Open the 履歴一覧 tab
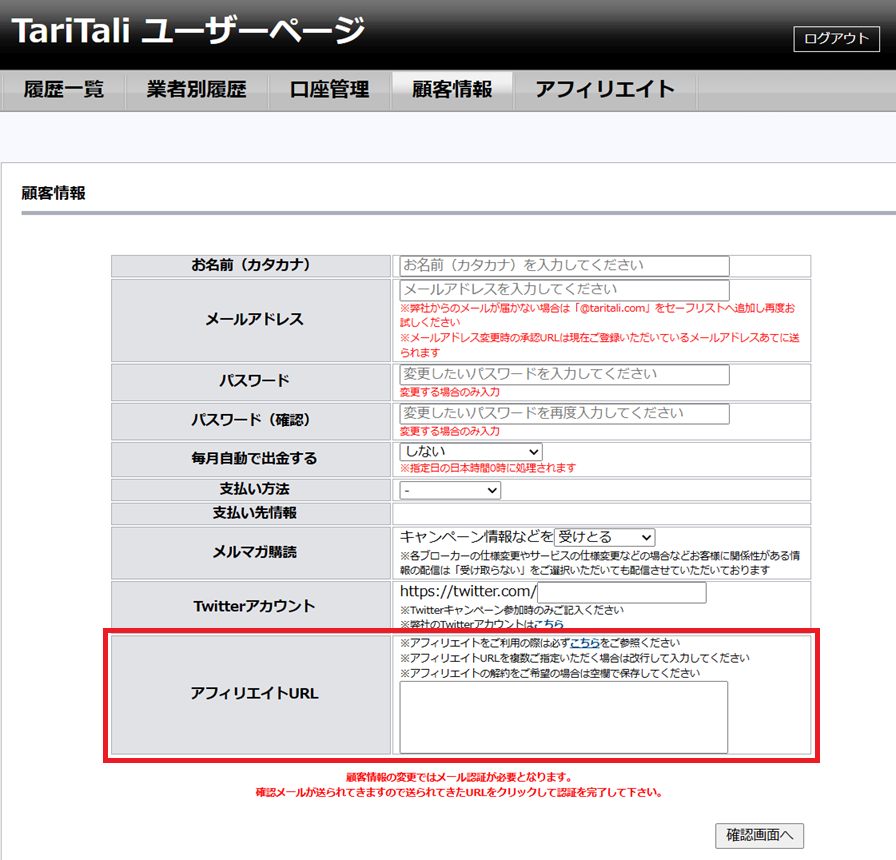Image resolution: width=896 pixels, height=860 pixels. tap(63, 89)
